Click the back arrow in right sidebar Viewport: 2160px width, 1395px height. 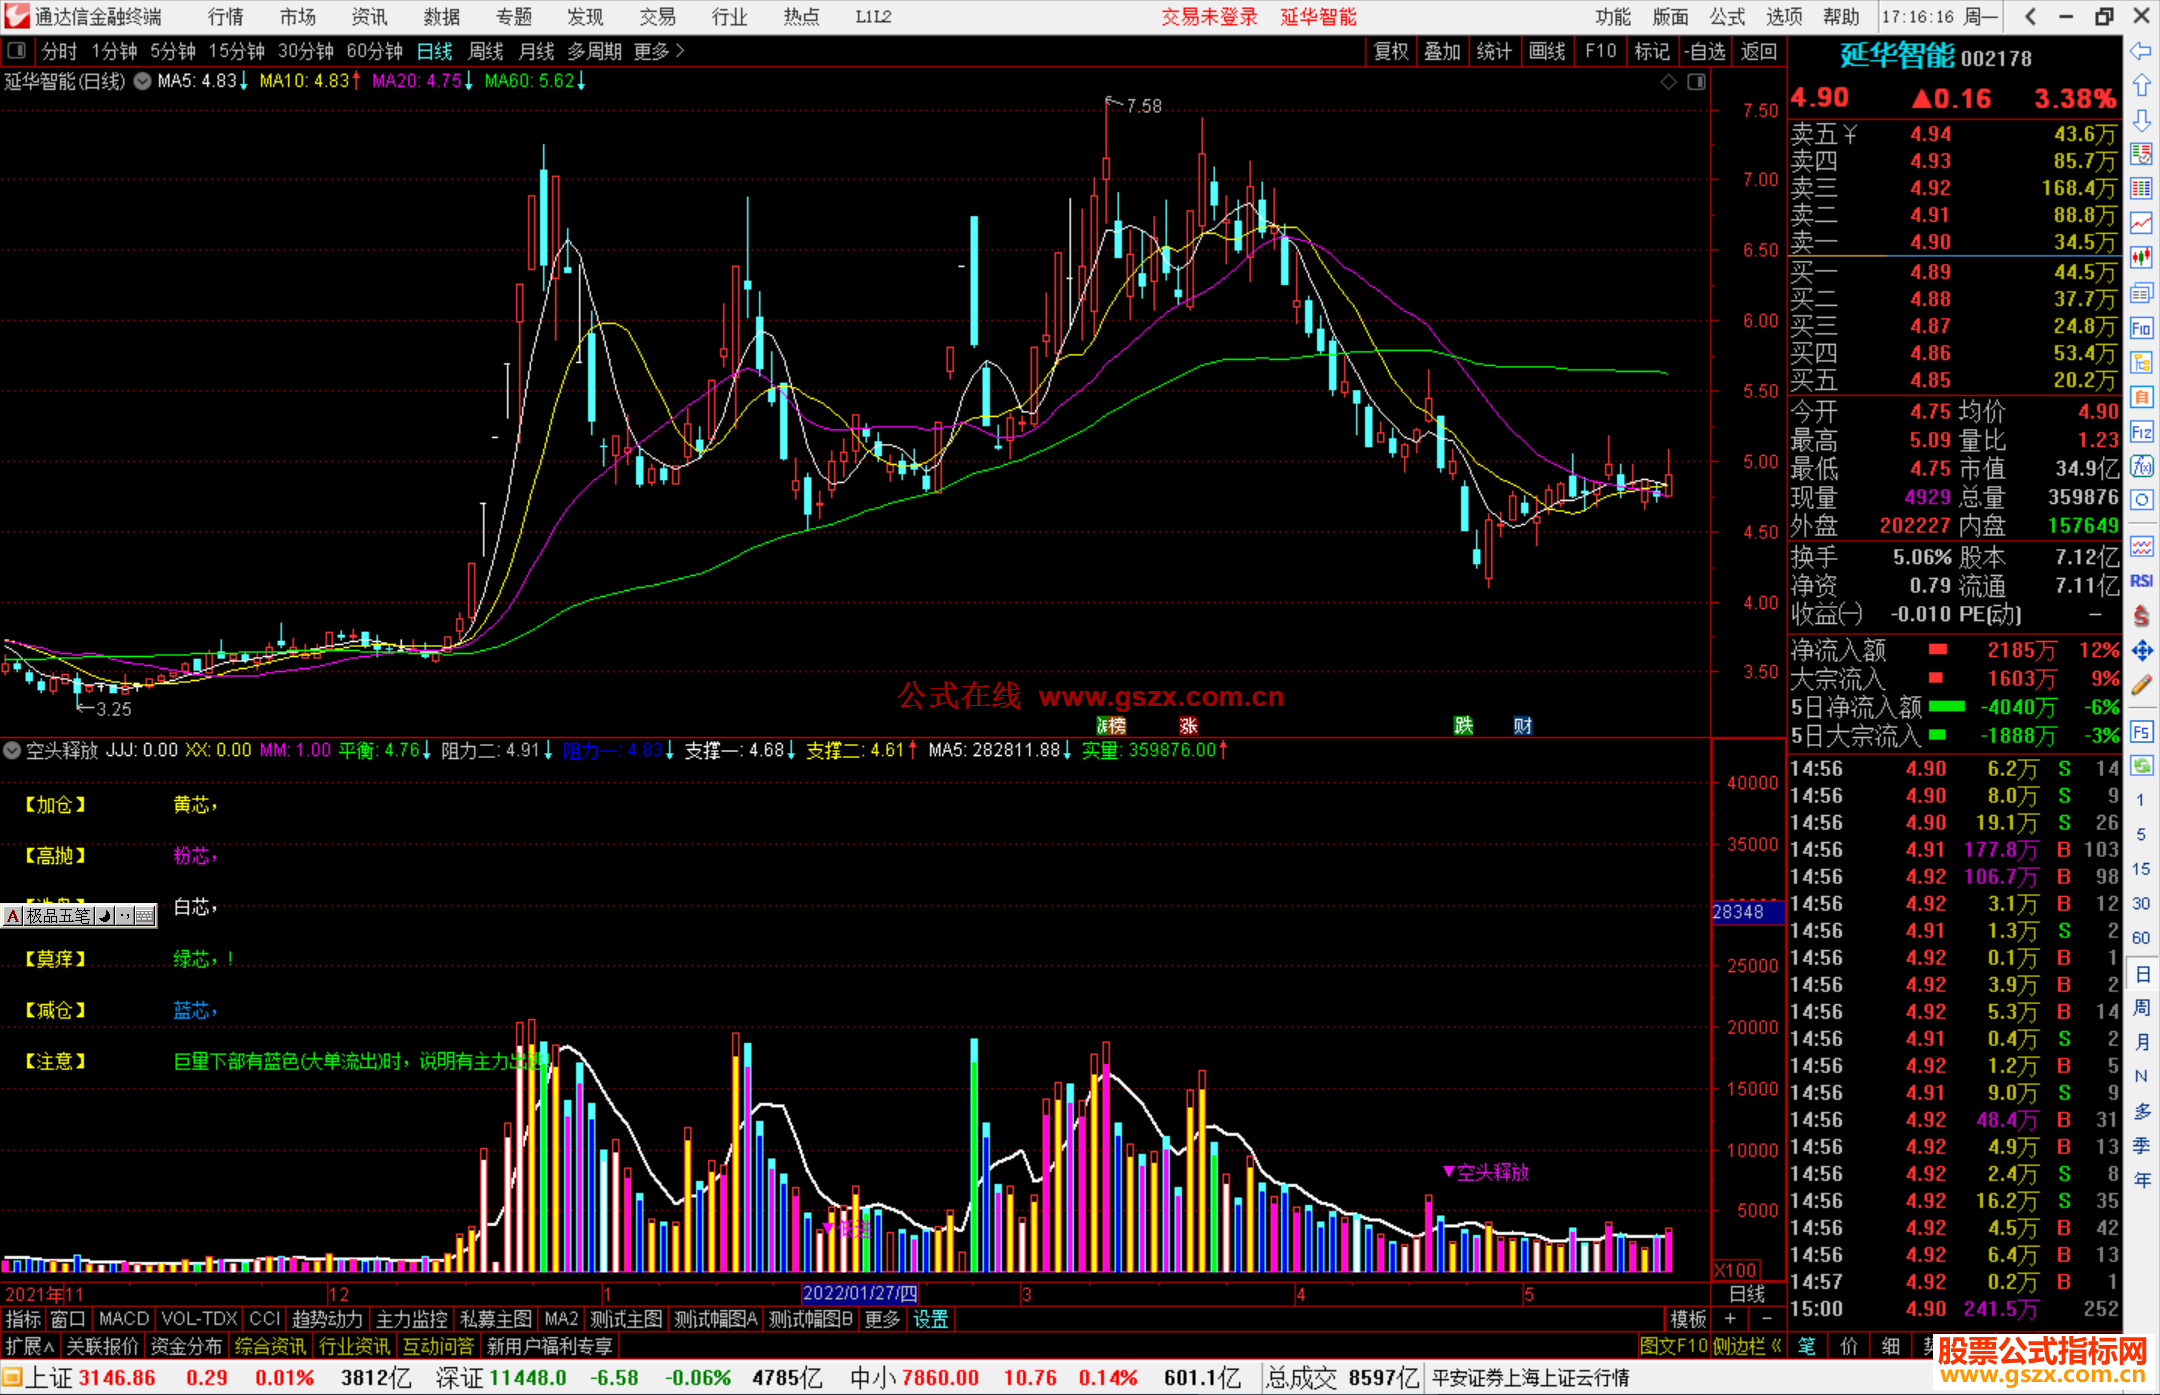(x=2141, y=51)
